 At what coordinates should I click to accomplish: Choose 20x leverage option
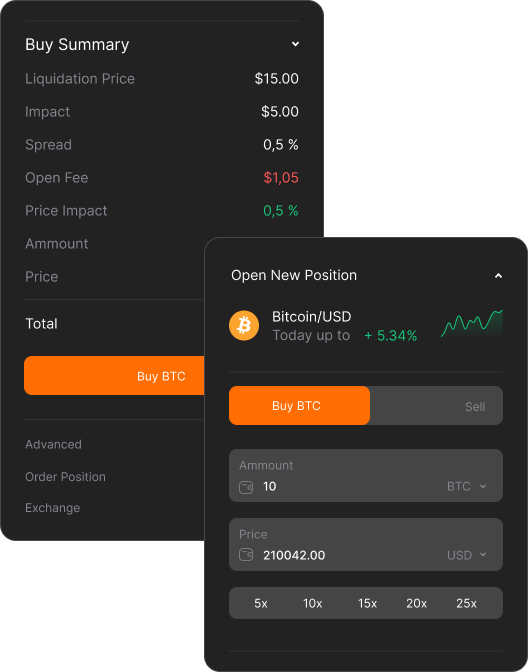[x=417, y=603]
